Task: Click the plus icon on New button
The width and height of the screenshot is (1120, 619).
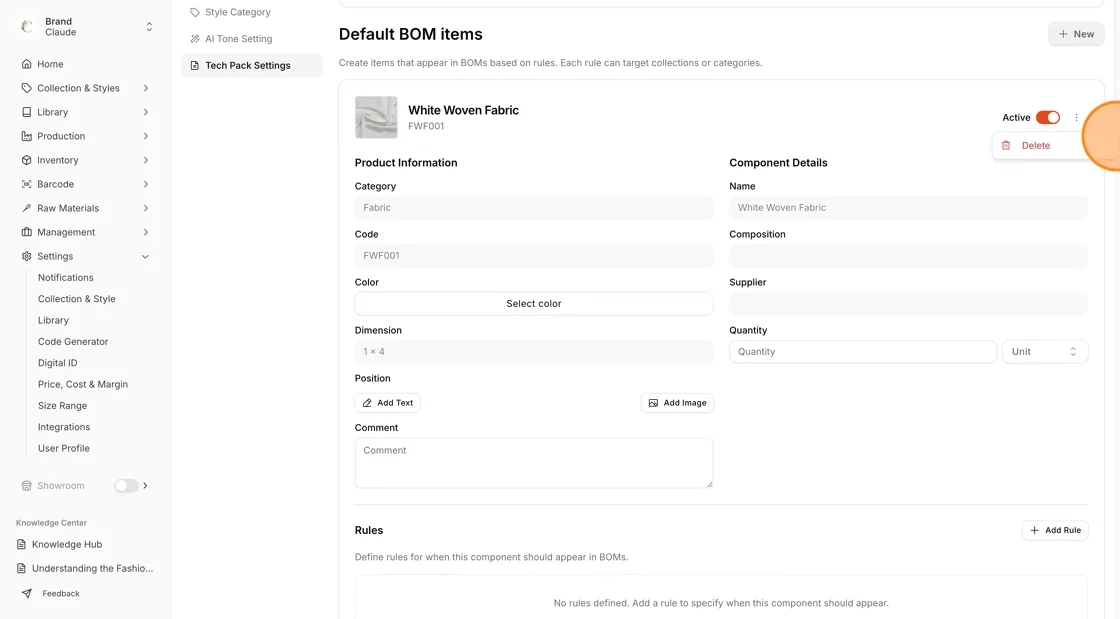Action: point(1063,34)
